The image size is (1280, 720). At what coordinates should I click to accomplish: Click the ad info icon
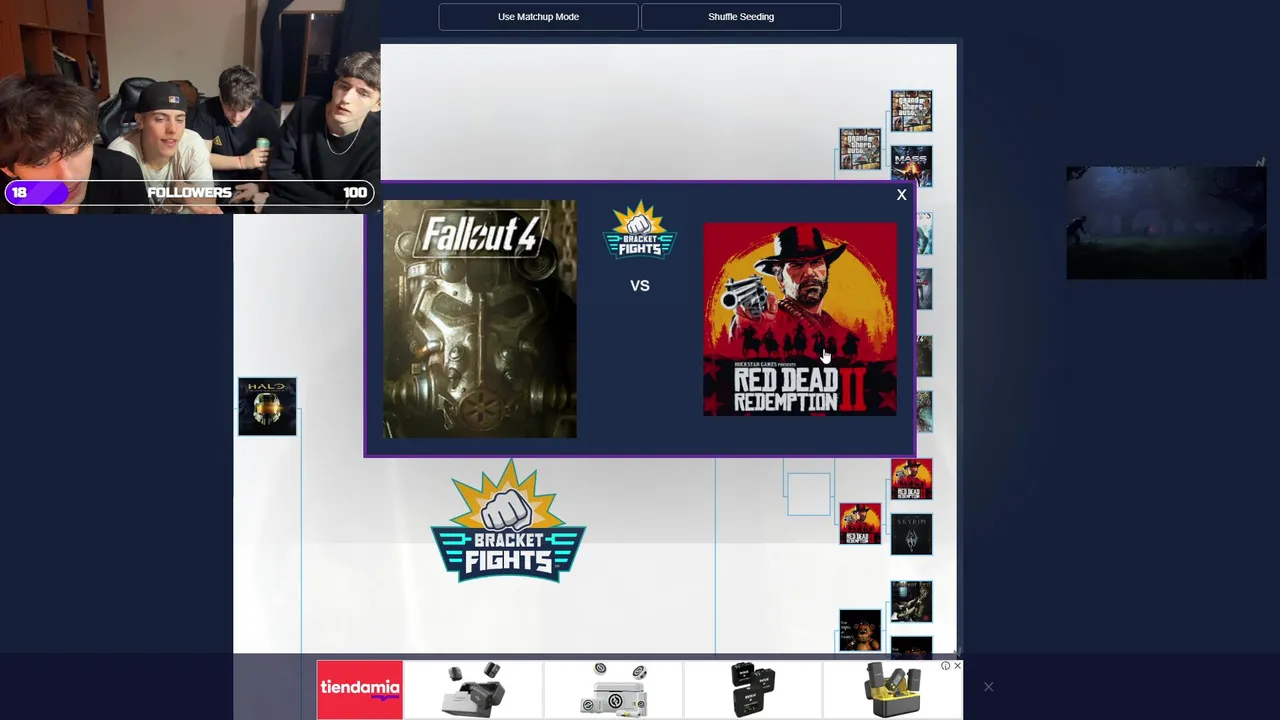[945, 666]
